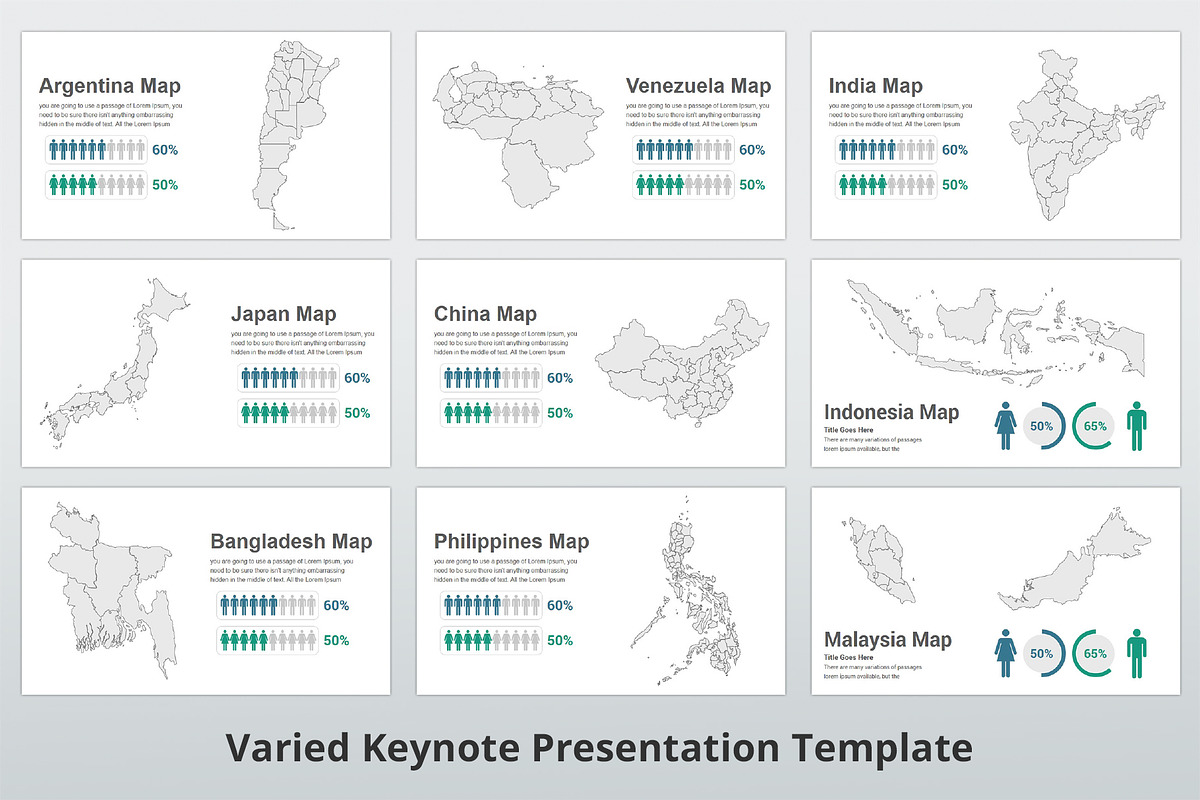This screenshot has height=800, width=1200.
Task: Click the blue male pictogram row on India slide
Action: click(x=886, y=151)
